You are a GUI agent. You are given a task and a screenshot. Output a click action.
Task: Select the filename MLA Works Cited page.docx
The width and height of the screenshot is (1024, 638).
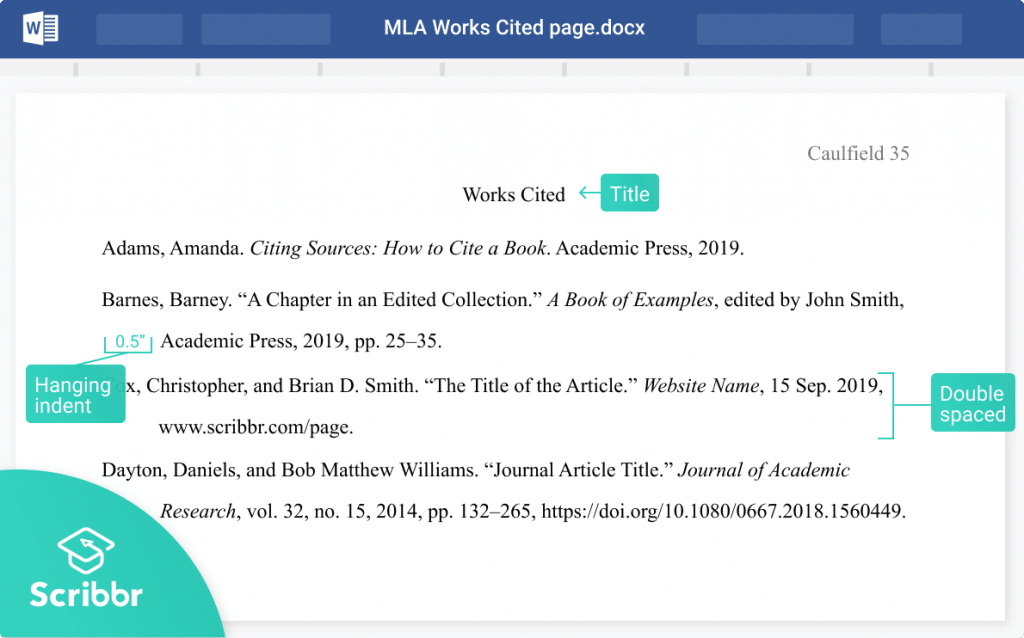[513, 28]
